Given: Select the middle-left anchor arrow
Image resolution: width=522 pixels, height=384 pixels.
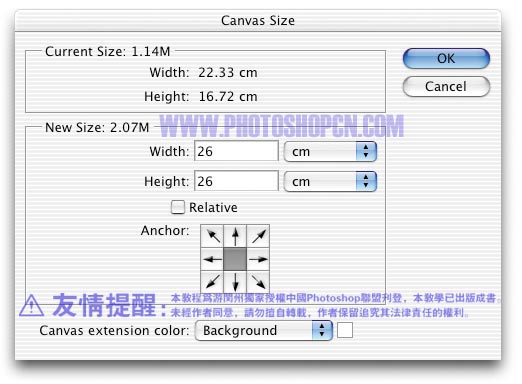Looking at the screenshot, I should point(212,259).
